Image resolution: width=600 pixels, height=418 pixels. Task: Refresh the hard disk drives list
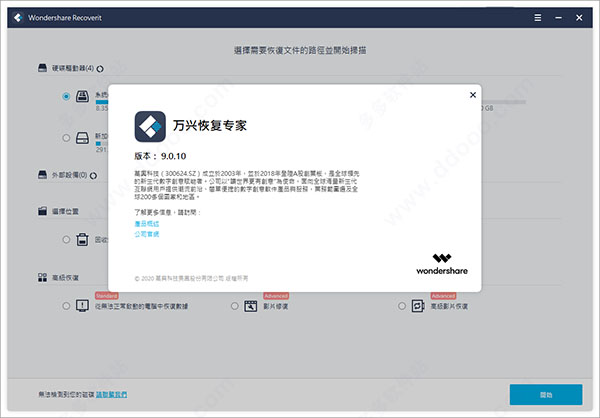pos(100,69)
